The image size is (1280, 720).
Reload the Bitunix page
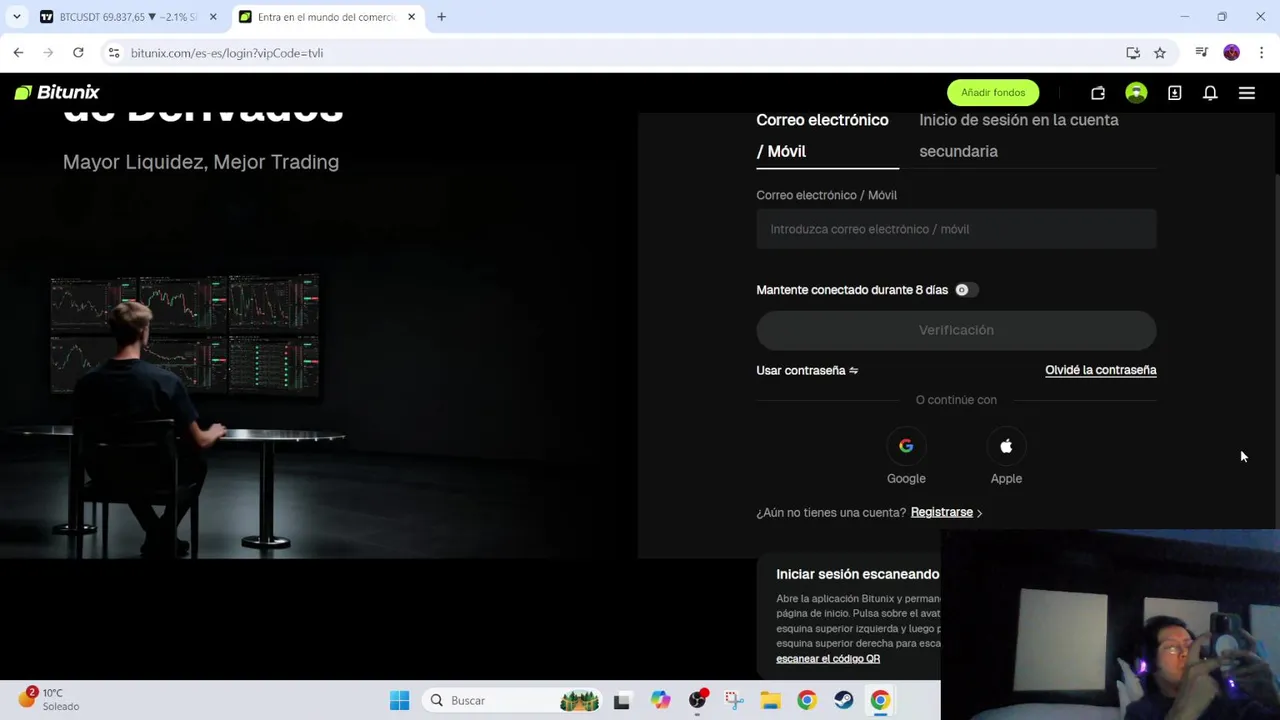coord(78,53)
